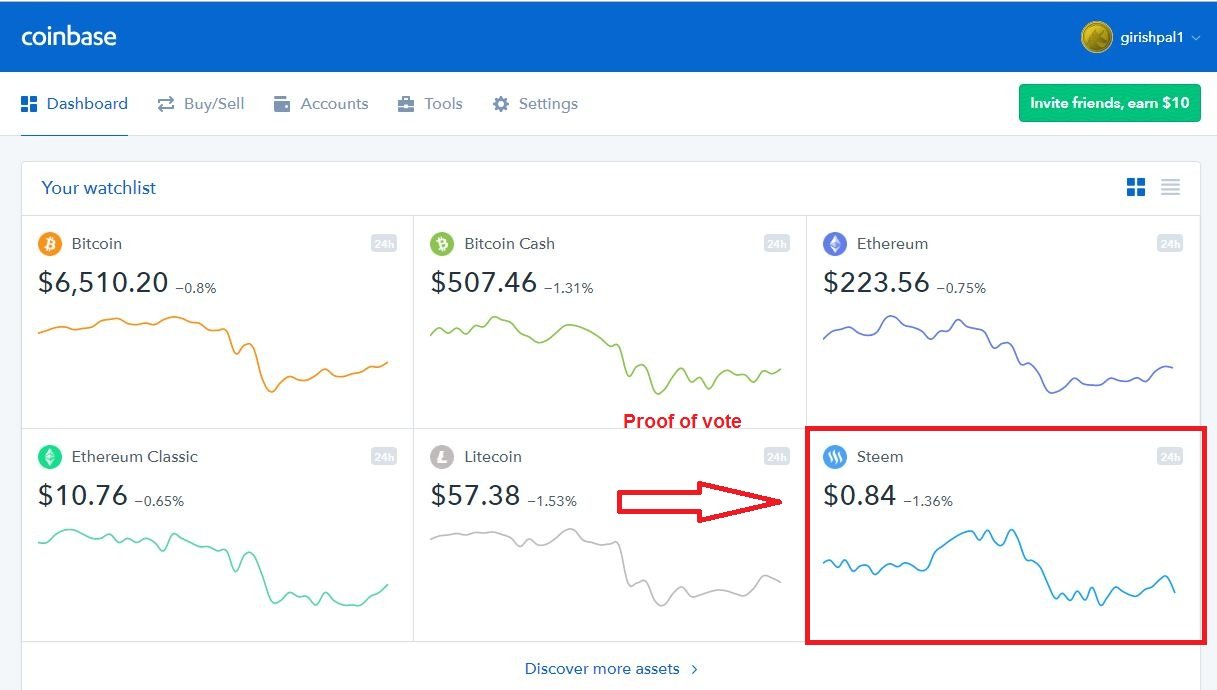Switch watchlist to list view
This screenshot has width=1217, height=690.
tap(1170, 187)
